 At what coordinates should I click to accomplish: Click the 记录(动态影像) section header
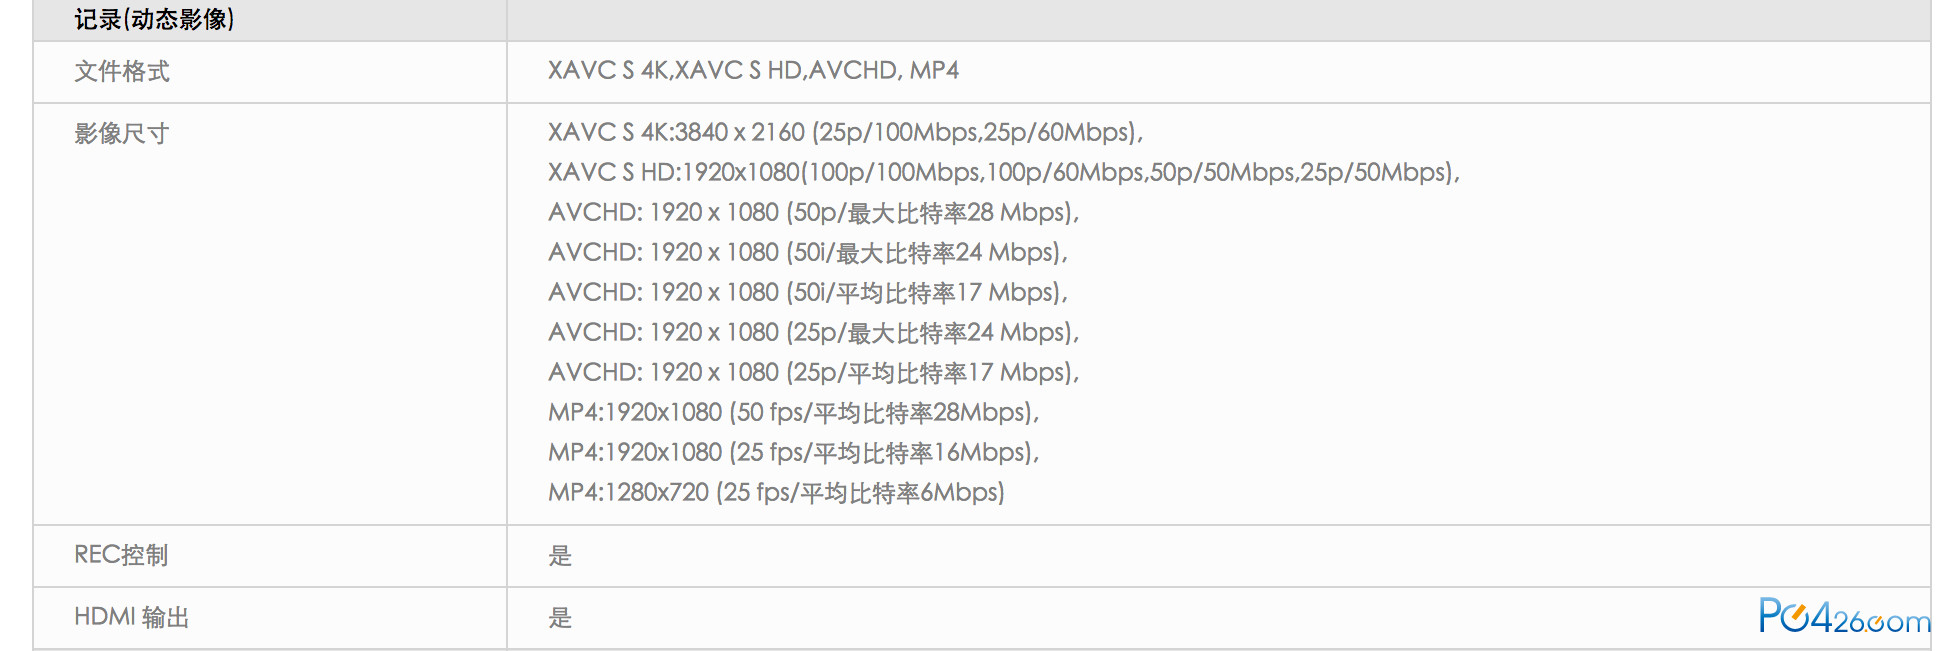pyautogui.click(x=154, y=19)
